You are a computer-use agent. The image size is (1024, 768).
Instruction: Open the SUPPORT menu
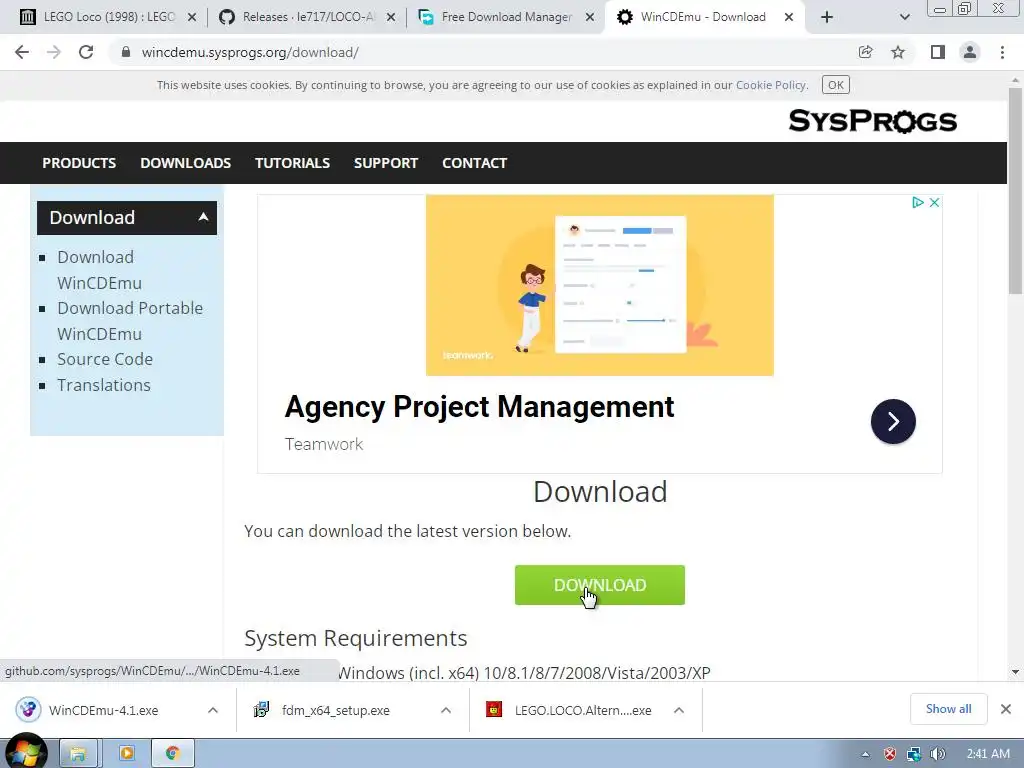click(x=386, y=163)
